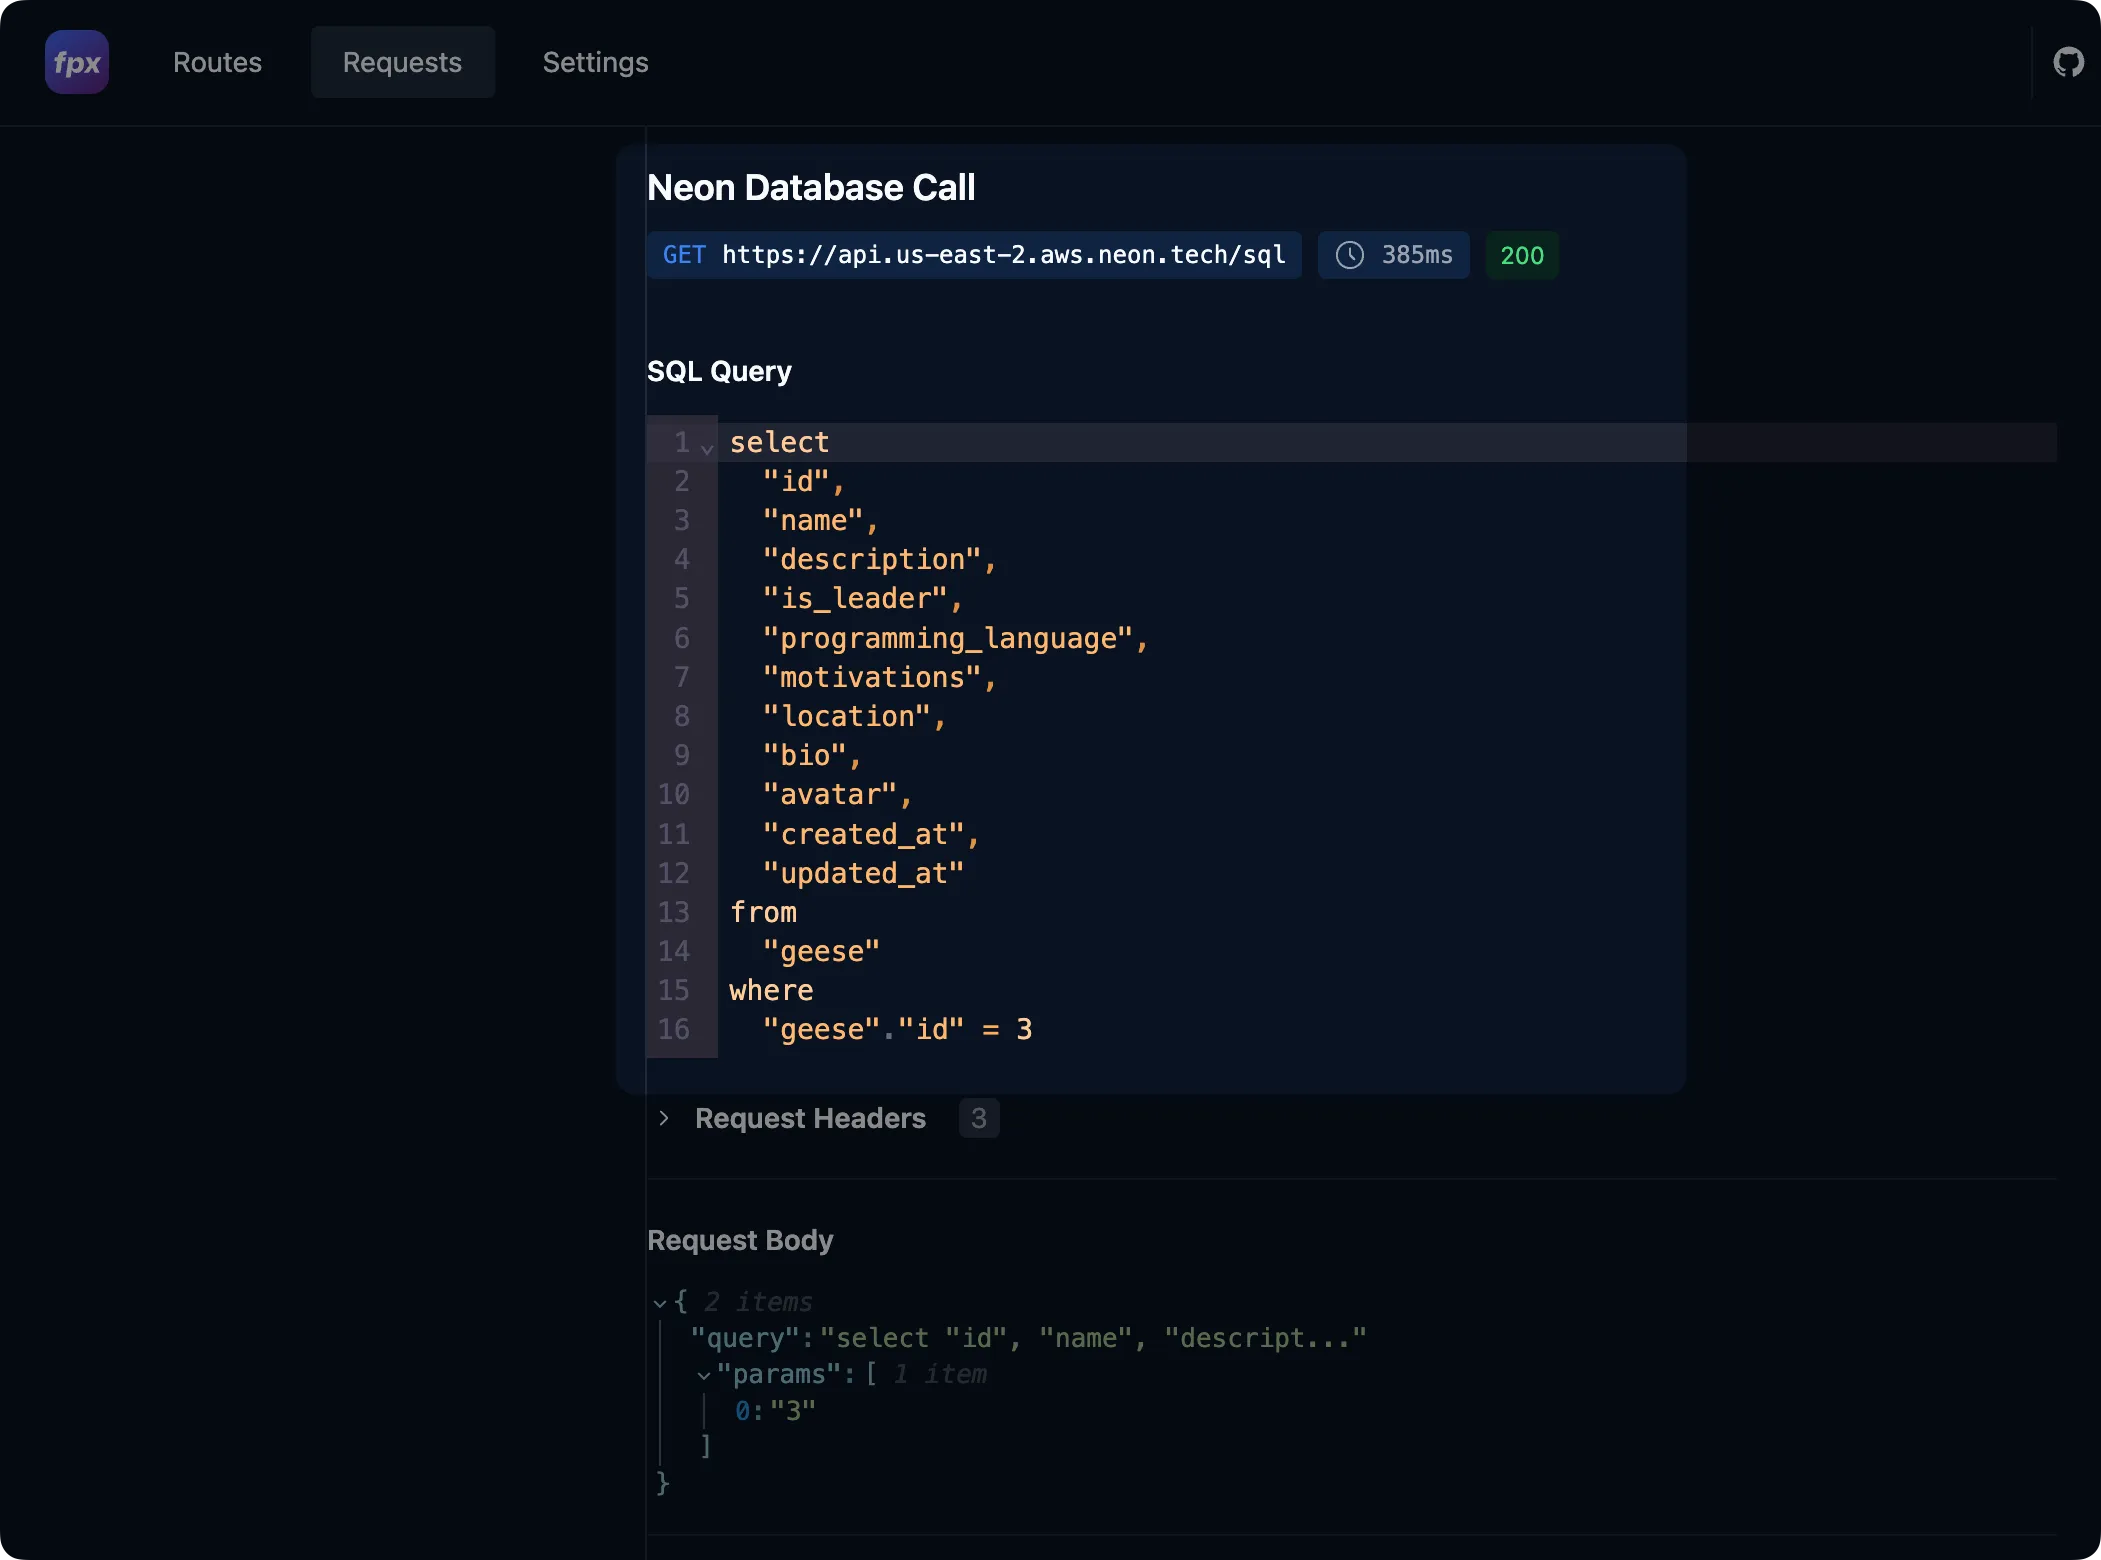Click the "updated_at" column line
2101x1560 pixels.
863,873
